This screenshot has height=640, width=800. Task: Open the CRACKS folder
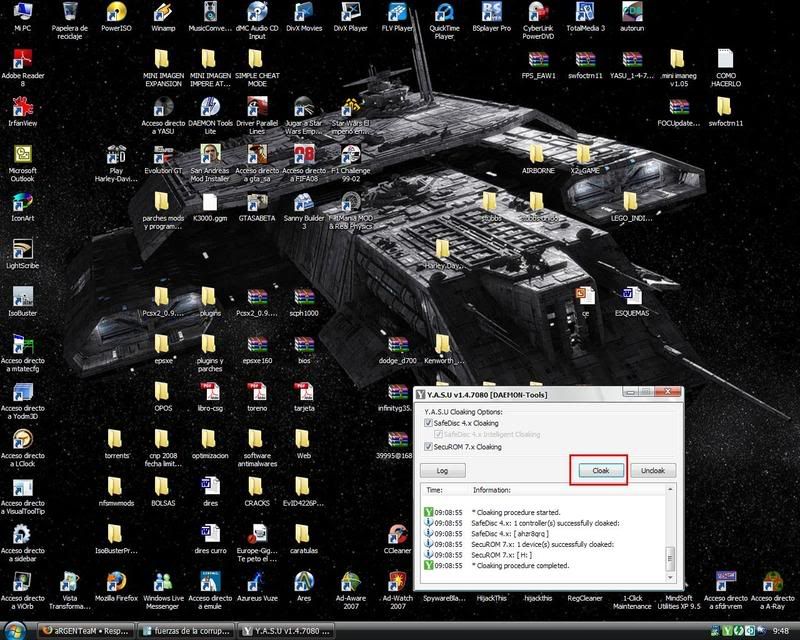[257, 491]
